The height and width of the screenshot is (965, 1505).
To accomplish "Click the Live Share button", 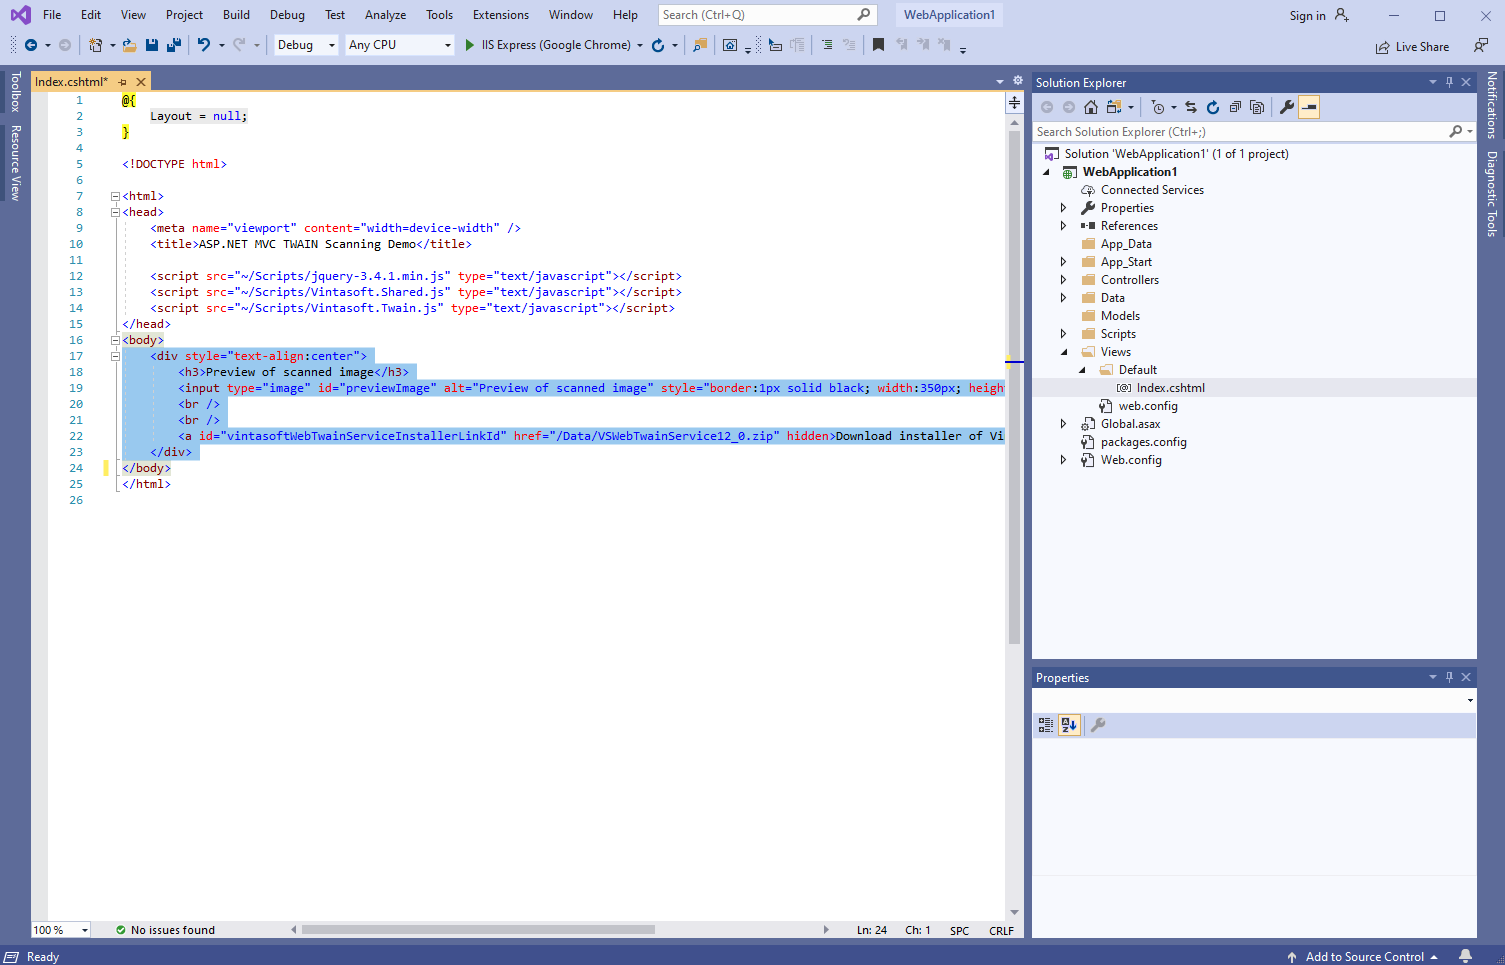I will (x=1412, y=47).
